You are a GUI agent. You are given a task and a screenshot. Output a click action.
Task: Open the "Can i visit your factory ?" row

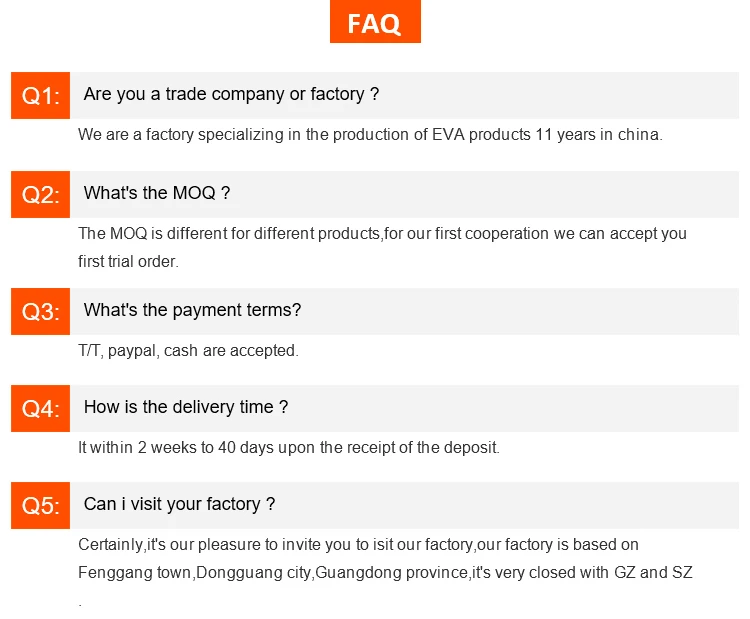coord(179,504)
